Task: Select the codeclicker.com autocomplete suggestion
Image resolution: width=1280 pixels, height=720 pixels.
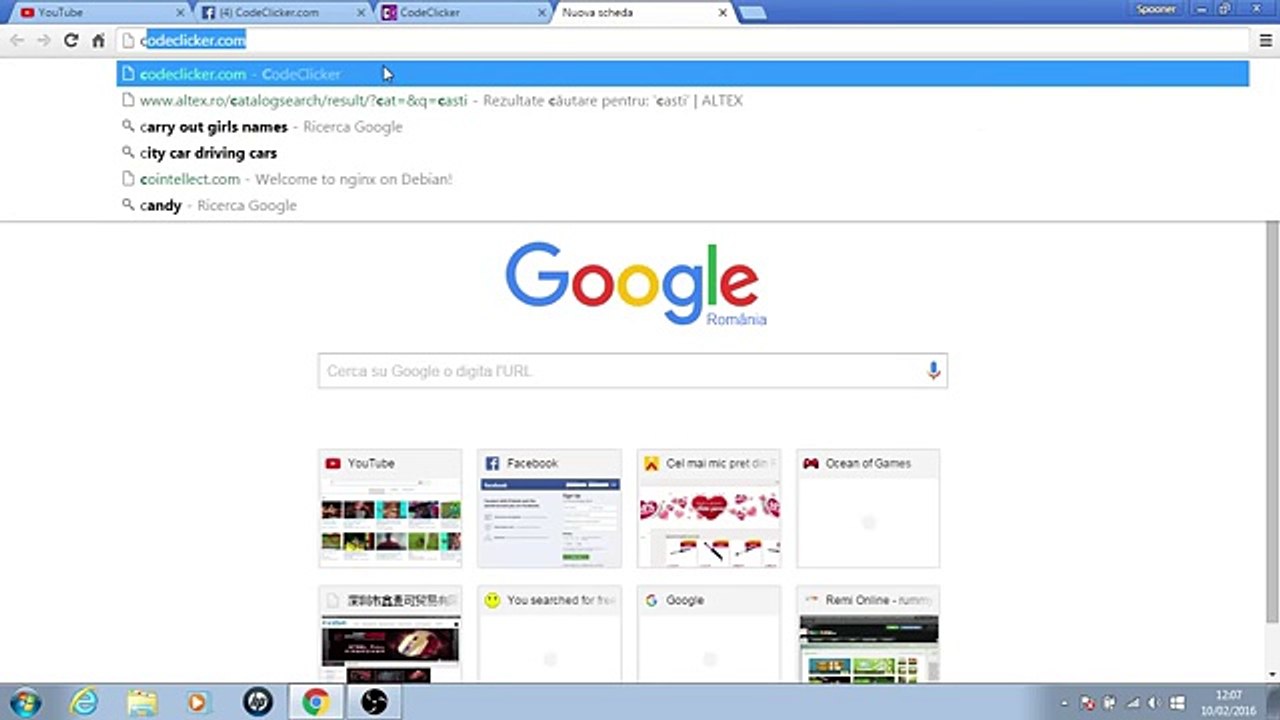Action: (x=683, y=74)
